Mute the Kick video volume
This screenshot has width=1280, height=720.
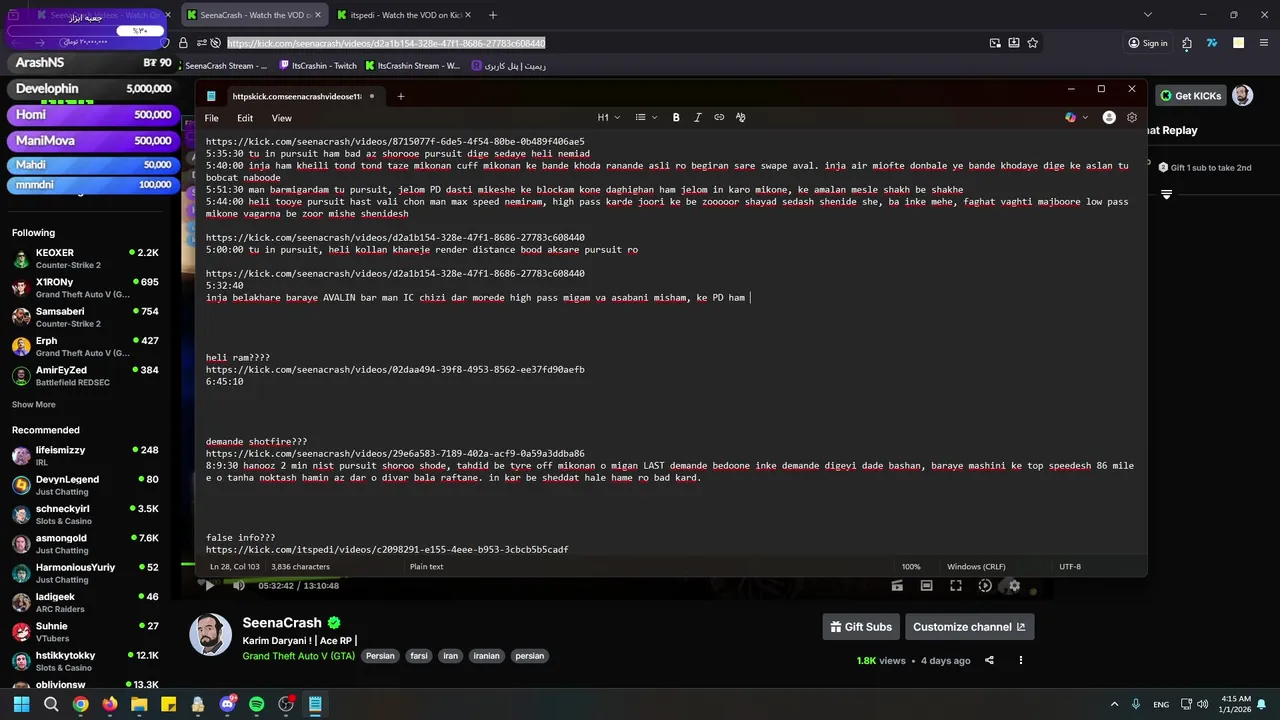pos(239,586)
